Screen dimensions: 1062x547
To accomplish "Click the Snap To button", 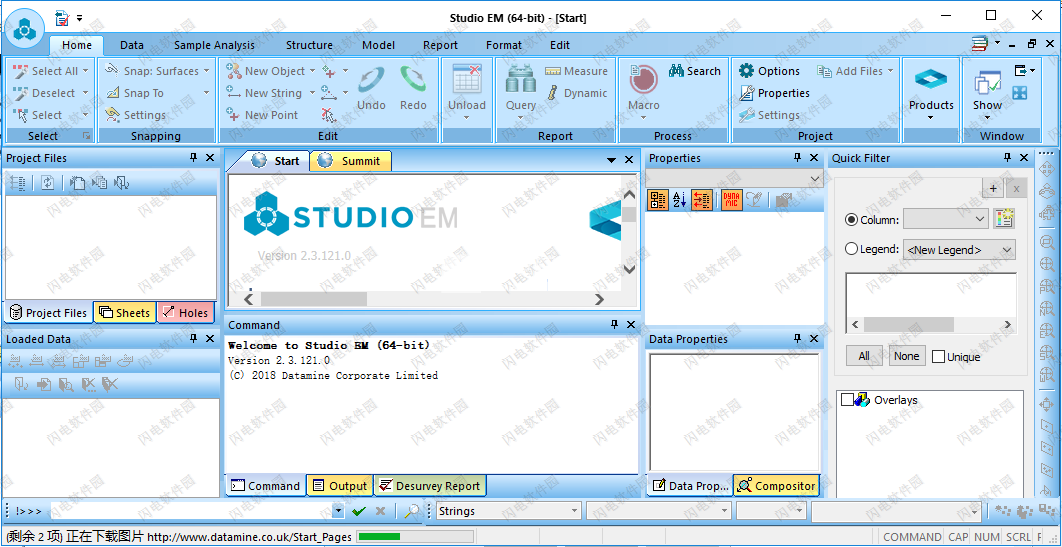I will tap(135, 93).
